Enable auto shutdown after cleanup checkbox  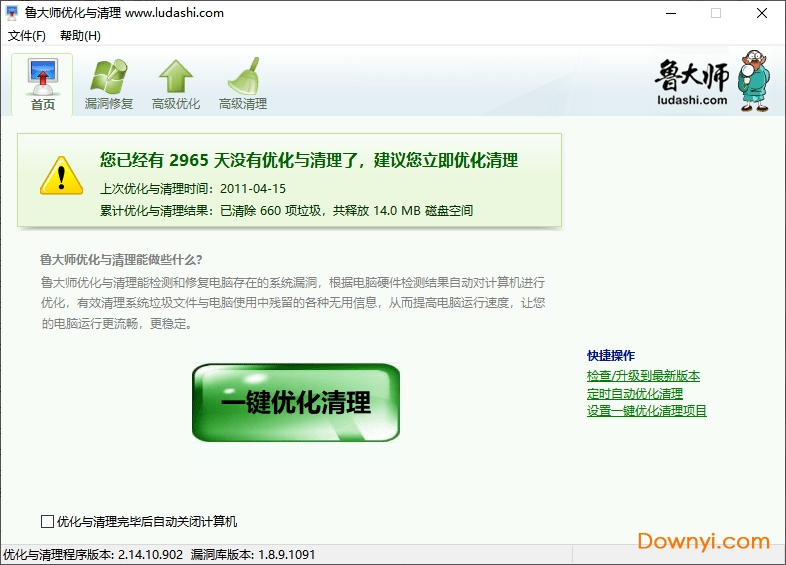(x=47, y=522)
